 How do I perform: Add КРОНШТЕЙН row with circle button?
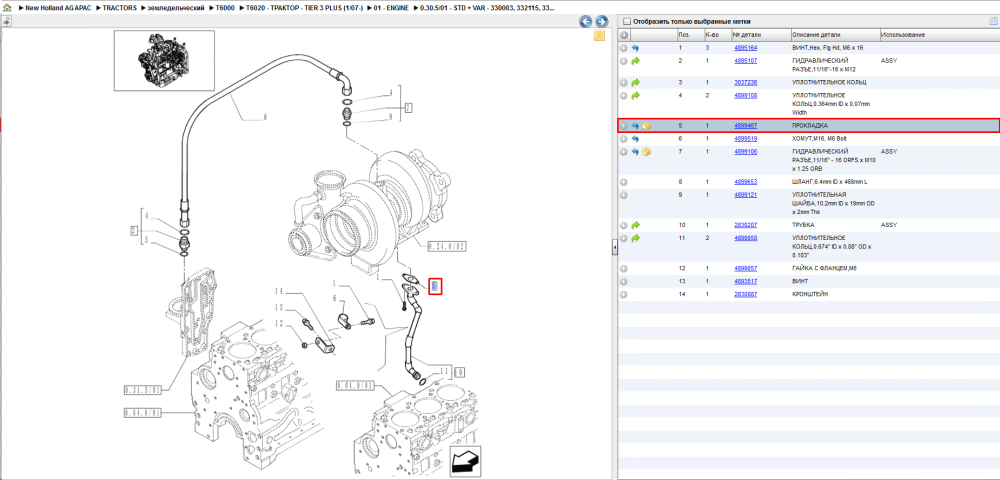624,295
